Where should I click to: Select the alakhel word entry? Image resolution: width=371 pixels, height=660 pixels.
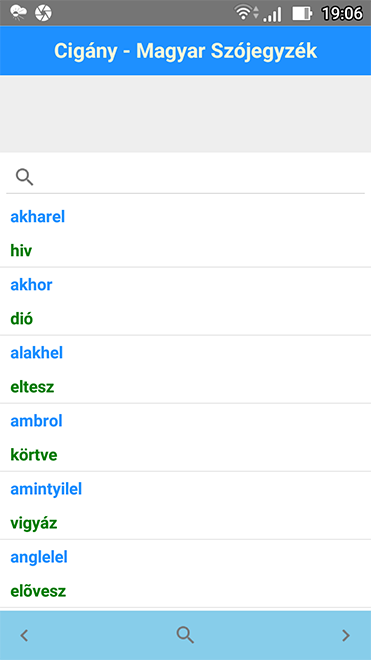coord(185,370)
